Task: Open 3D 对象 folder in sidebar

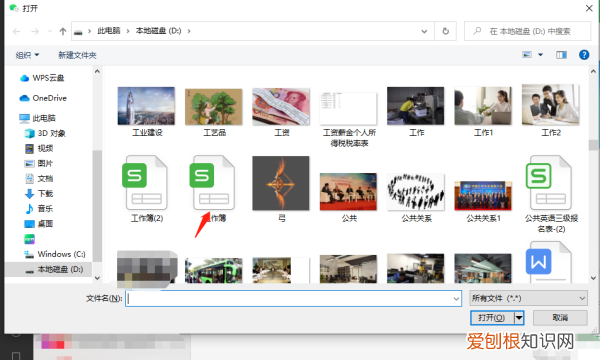Action: coord(45,133)
